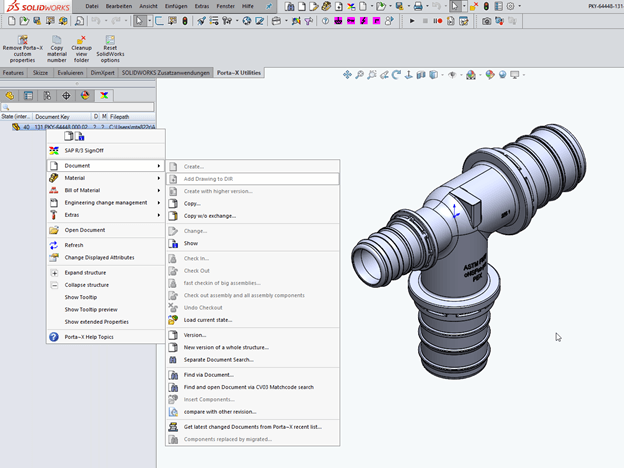The height and width of the screenshot is (468, 624).
Task: Click the SAP R/3 SignOff icon
Action: 55,151
